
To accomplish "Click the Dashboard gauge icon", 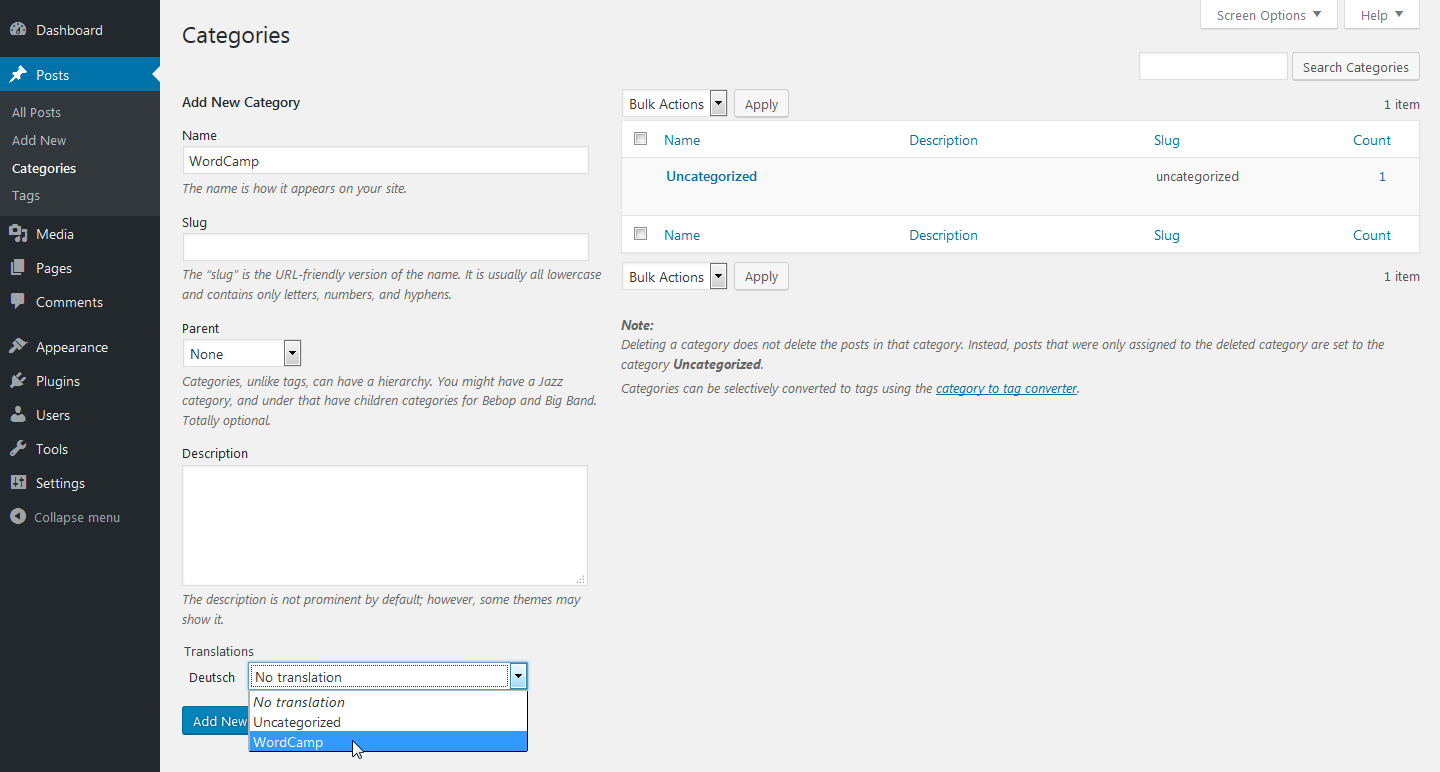I will pos(18,30).
